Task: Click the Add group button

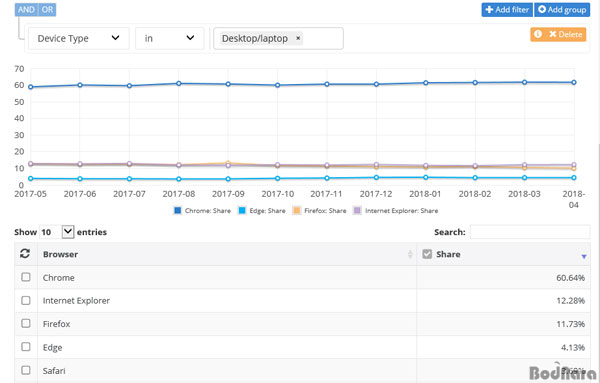Action: tap(562, 10)
